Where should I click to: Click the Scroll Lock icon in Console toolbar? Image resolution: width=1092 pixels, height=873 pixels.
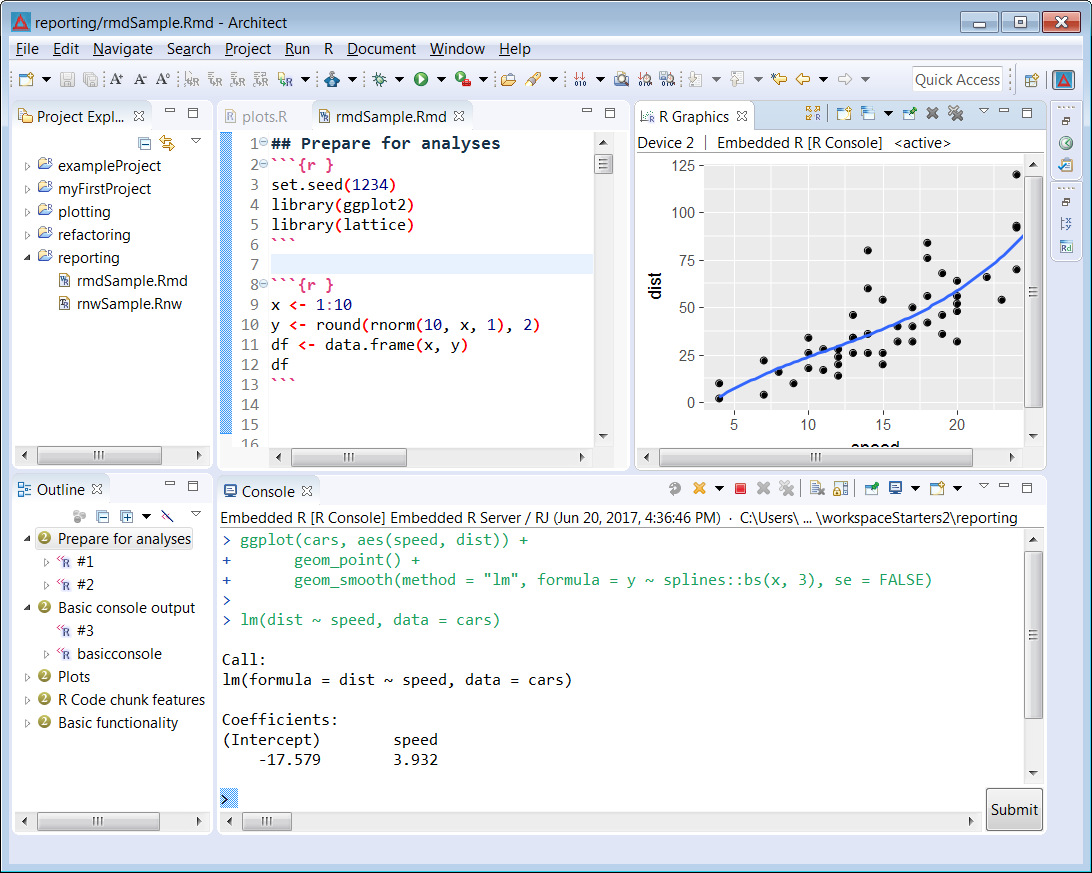click(x=840, y=488)
